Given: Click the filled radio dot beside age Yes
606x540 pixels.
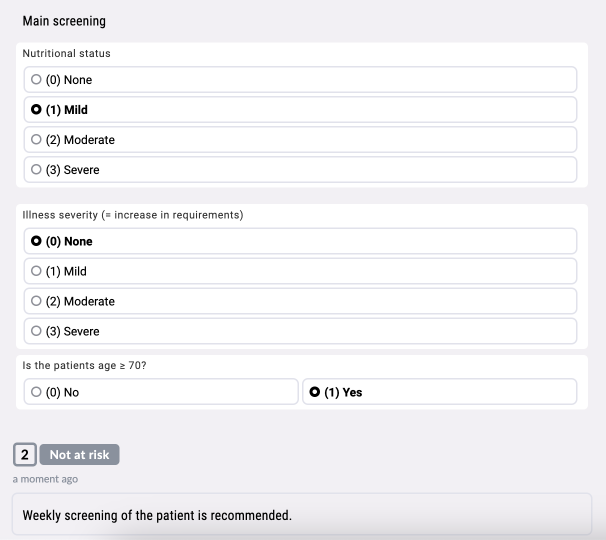Looking at the screenshot, I should click(x=315, y=392).
